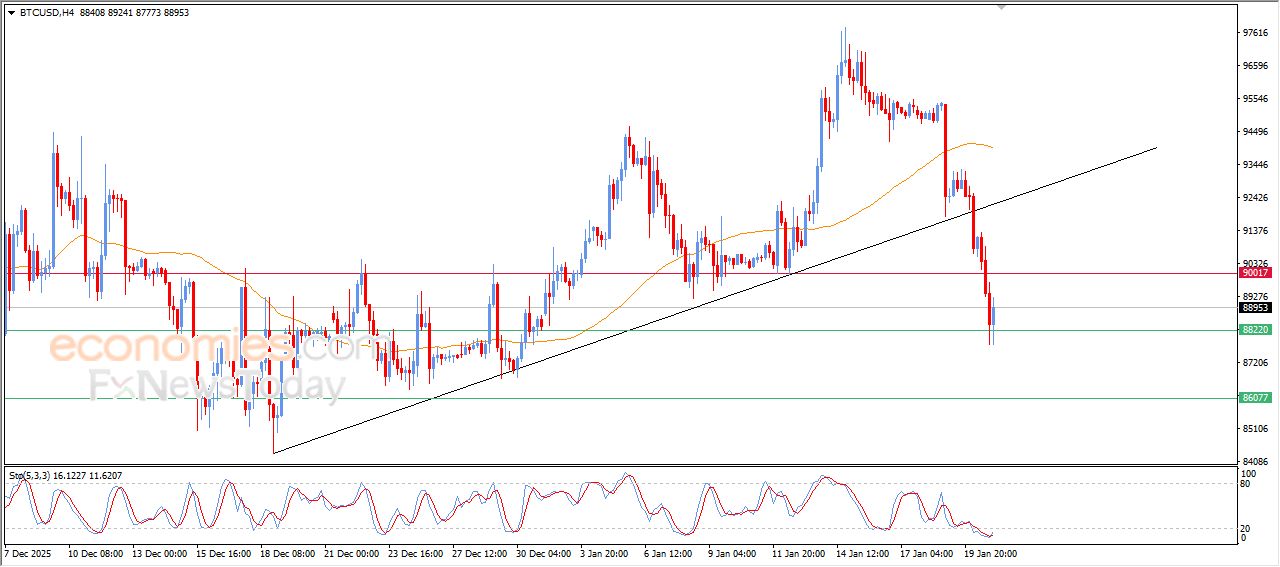
Task: Select the green 88220 price label
Action: click(1254, 329)
